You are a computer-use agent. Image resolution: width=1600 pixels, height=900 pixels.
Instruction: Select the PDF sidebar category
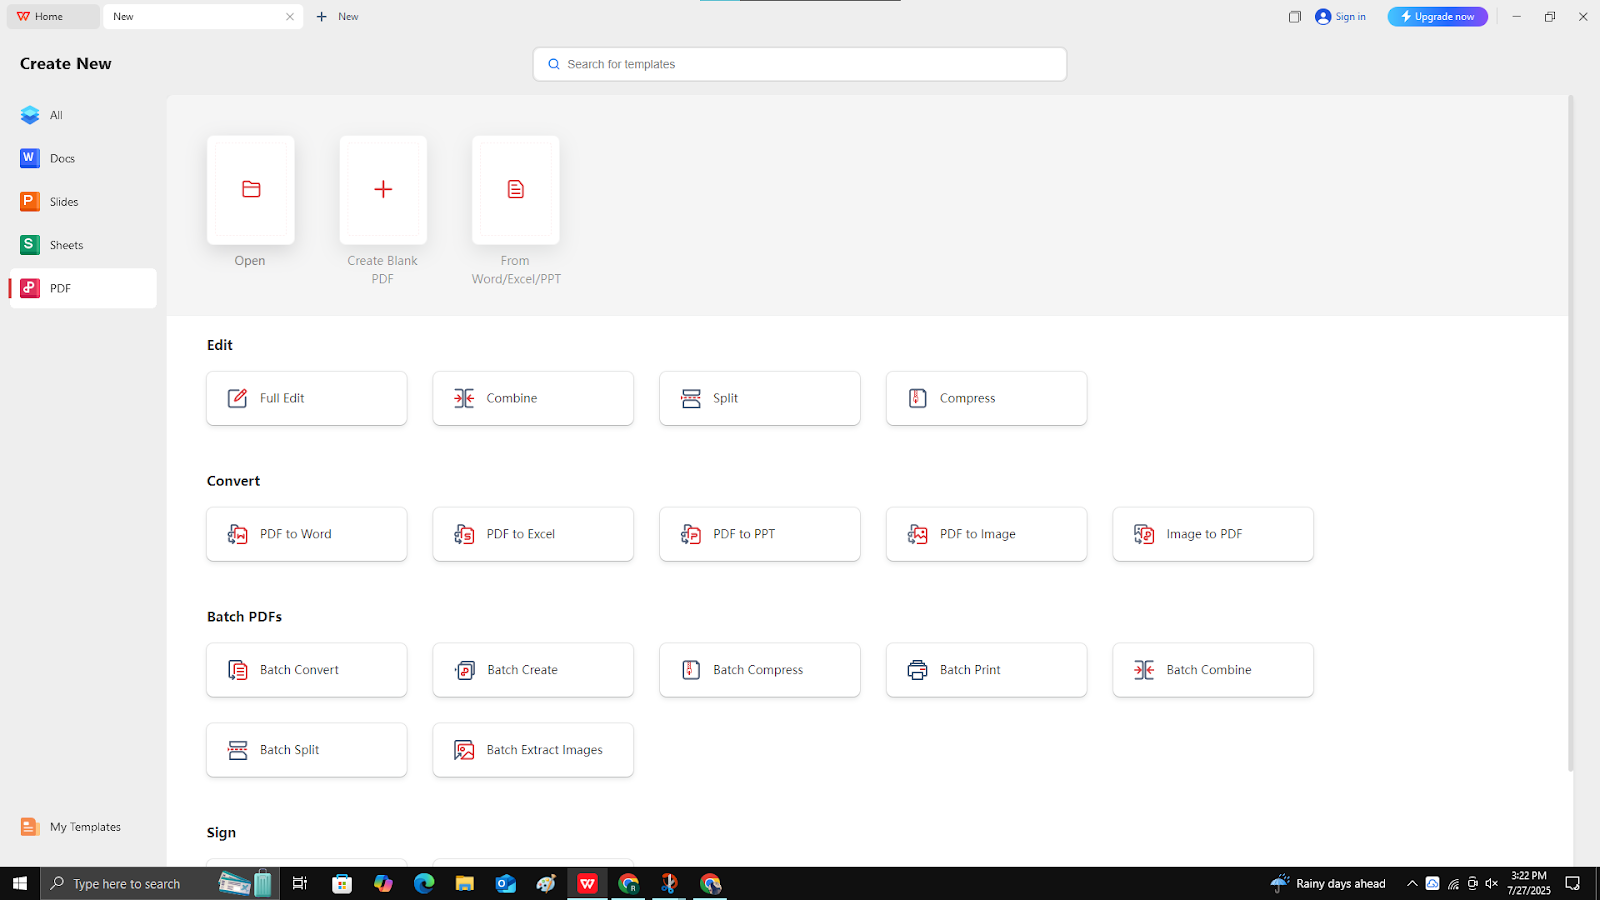(83, 288)
